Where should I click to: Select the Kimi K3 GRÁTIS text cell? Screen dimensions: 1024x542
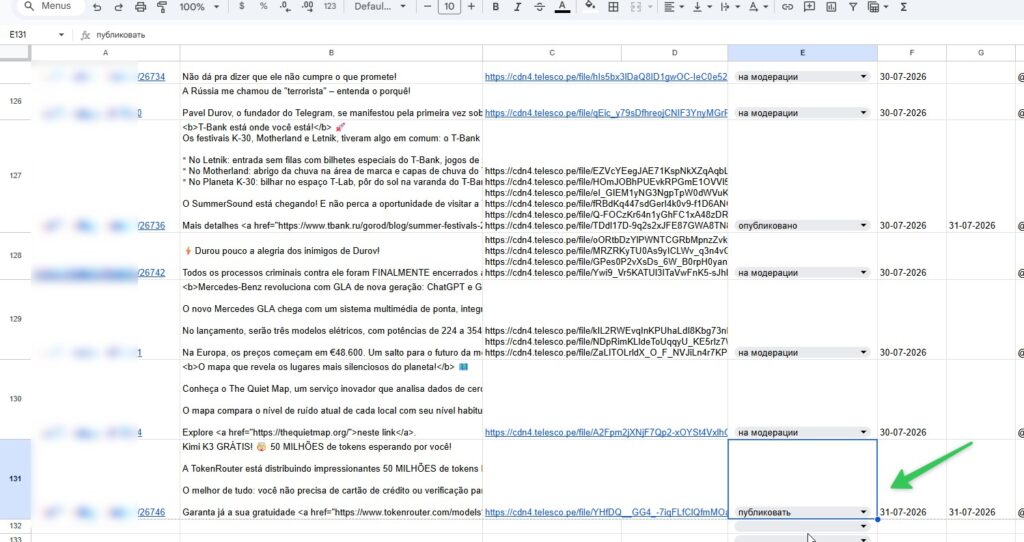[331, 479]
